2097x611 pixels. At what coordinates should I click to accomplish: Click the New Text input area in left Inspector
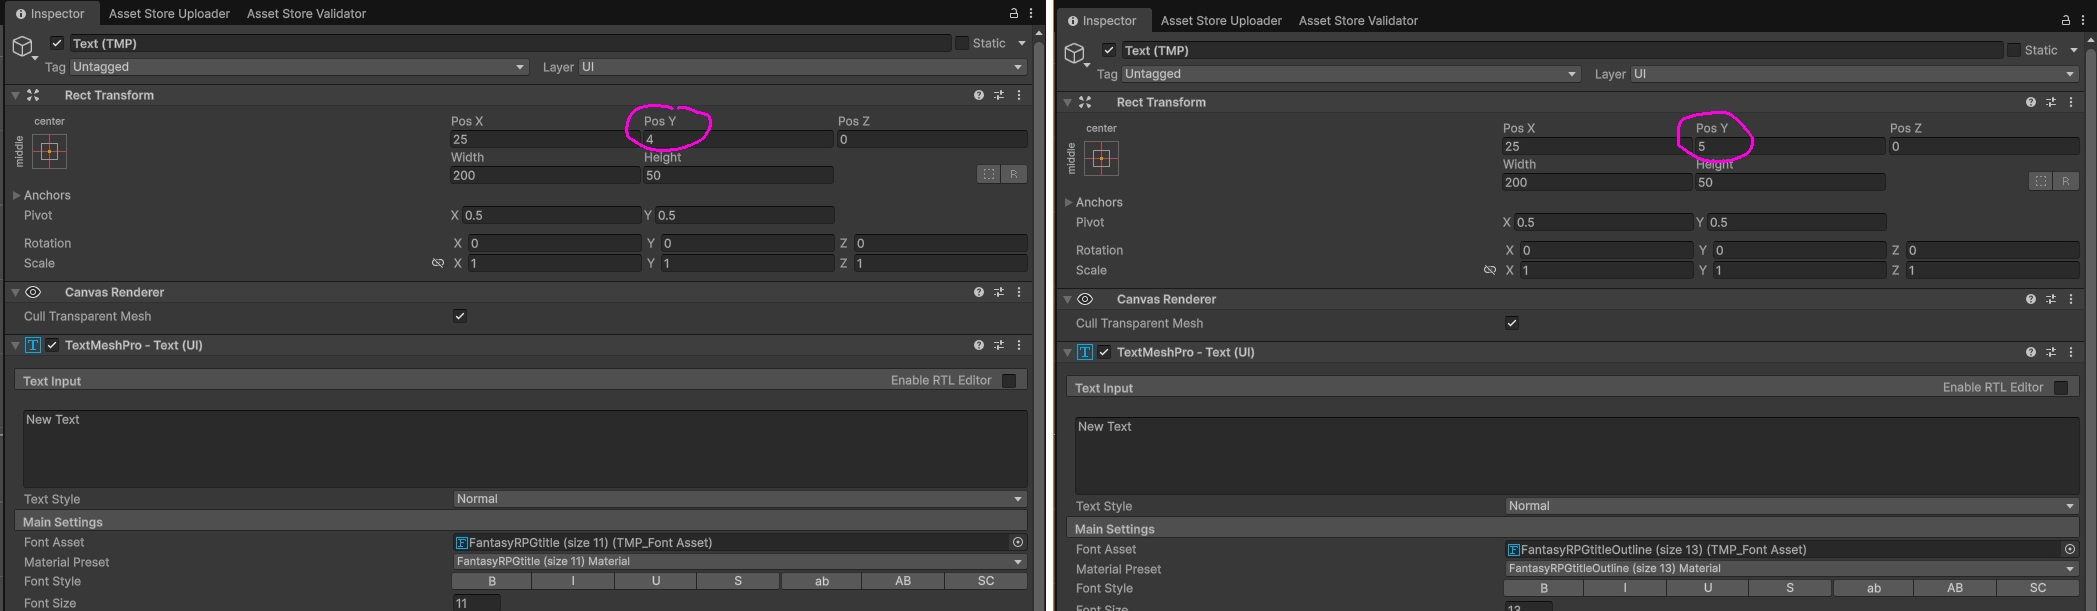525,448
